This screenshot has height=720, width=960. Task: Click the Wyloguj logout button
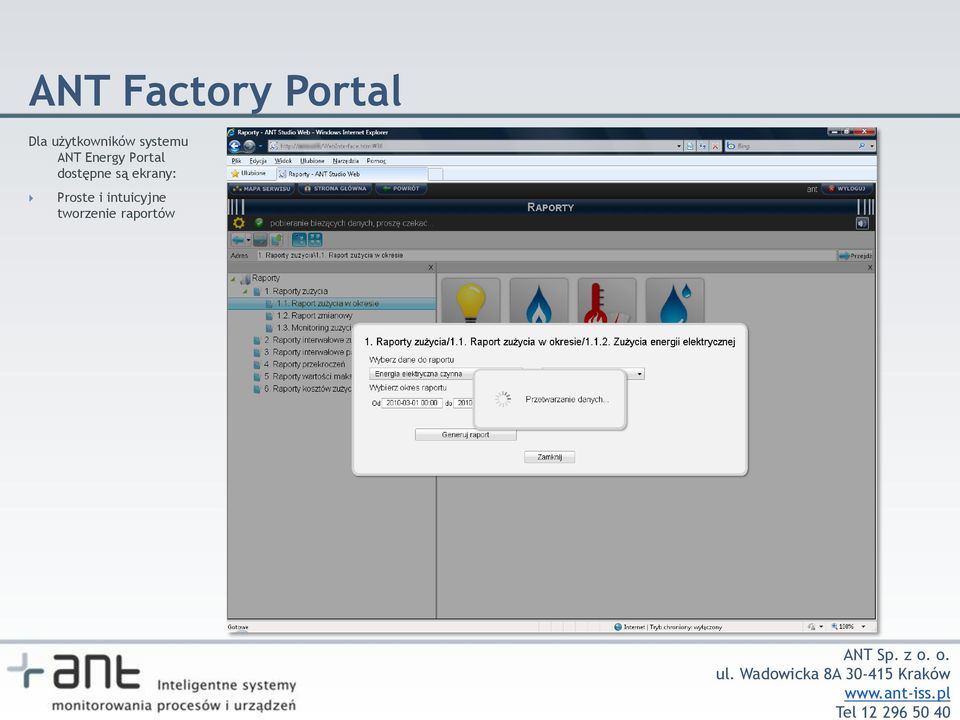click(x=847, y=189)
